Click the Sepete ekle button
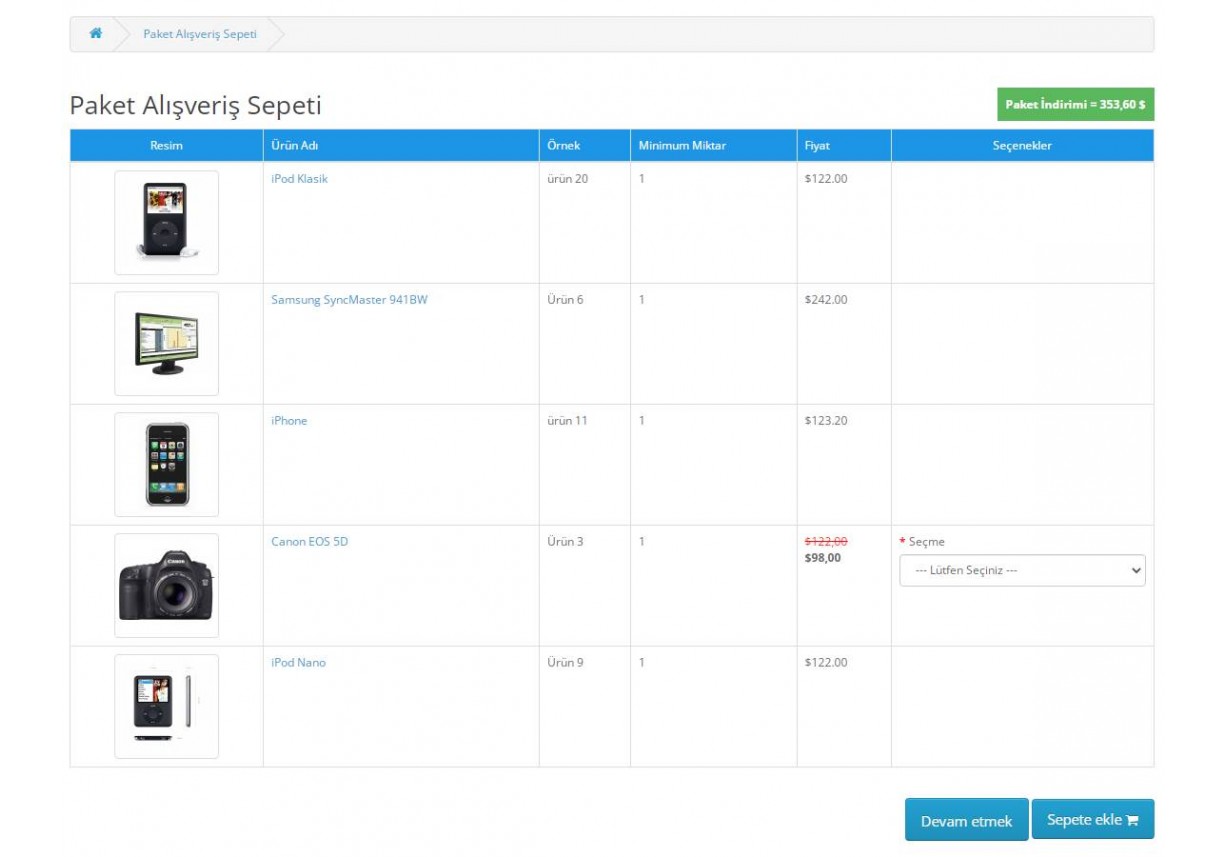The width and height of the screenshot is (1227, 857). tap(1093, 818)
